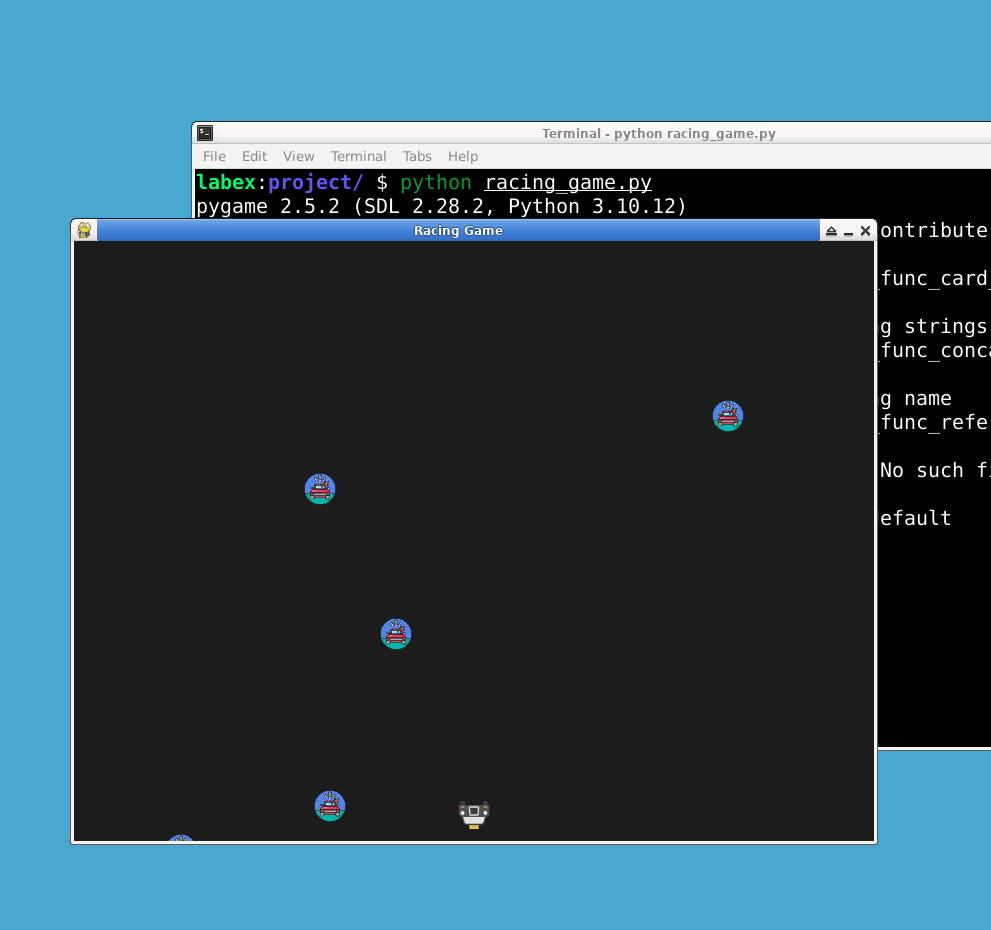Viewport: 991px width, 930px height.
Task: Click the underlined racing_game.py text in the terminal
Action: pyautogui.click(x=568, y=182)
